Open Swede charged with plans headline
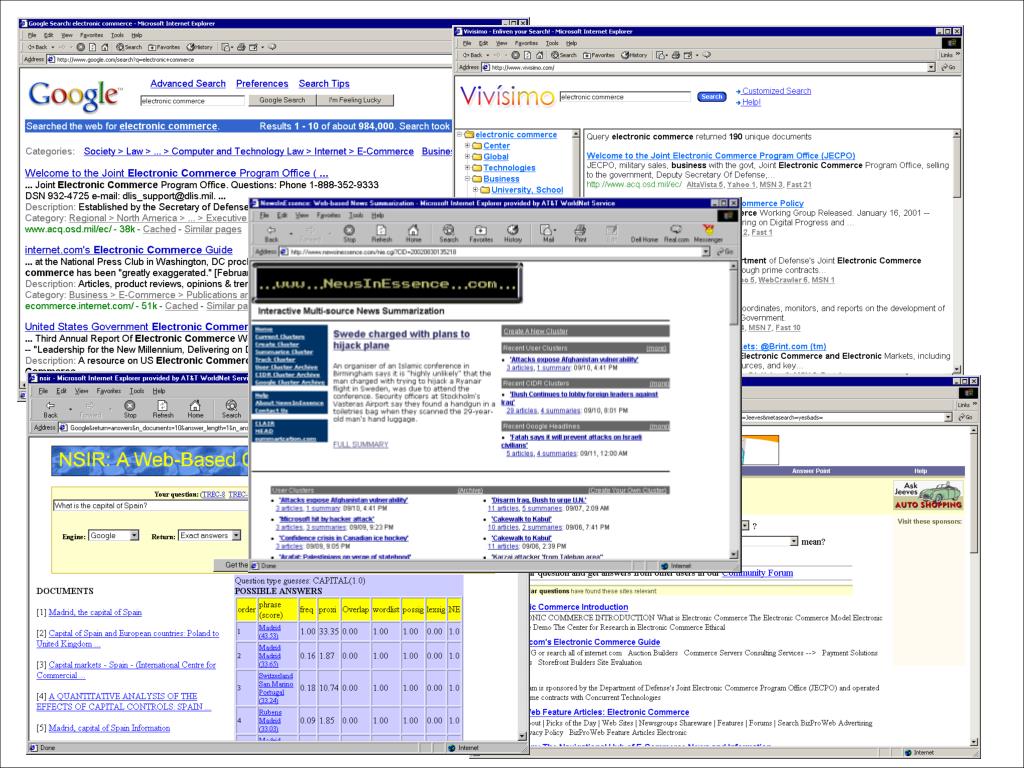Image resolution: width=1024 pixels, height=768 pixels. [401, 340]
